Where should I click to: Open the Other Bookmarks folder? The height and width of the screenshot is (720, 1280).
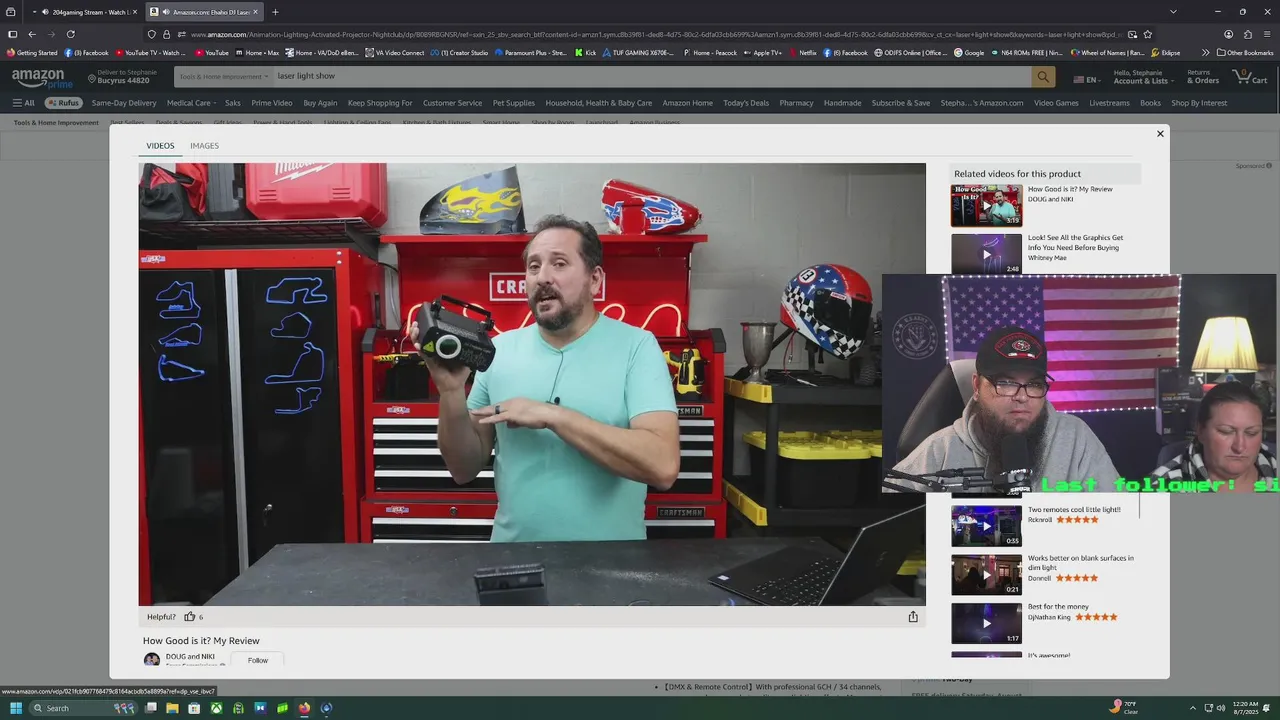(1245, 52)
